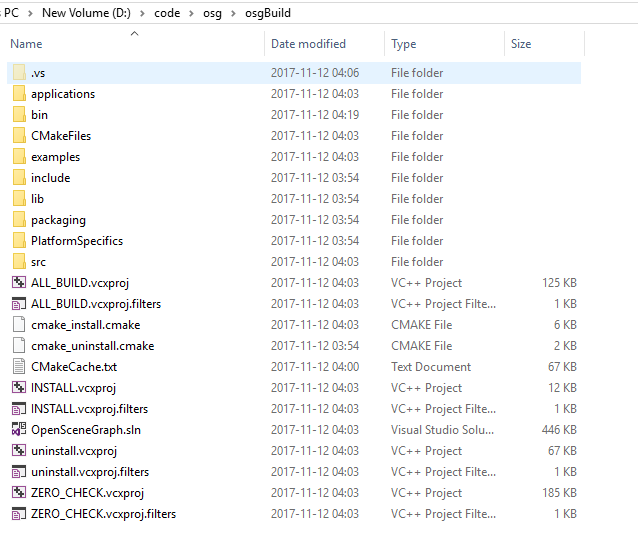Select the file name CMakeCache.txt

(x=74, y=367)
